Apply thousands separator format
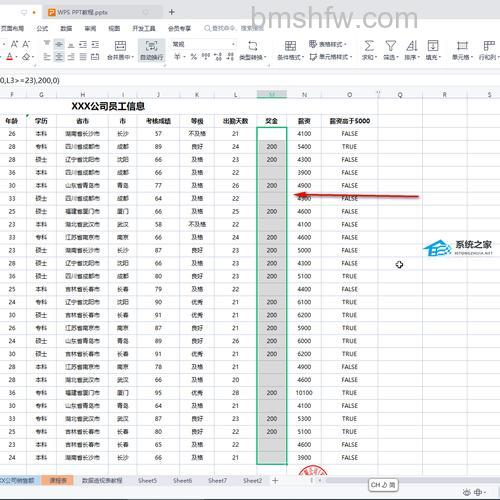 [x=206, y=57]
